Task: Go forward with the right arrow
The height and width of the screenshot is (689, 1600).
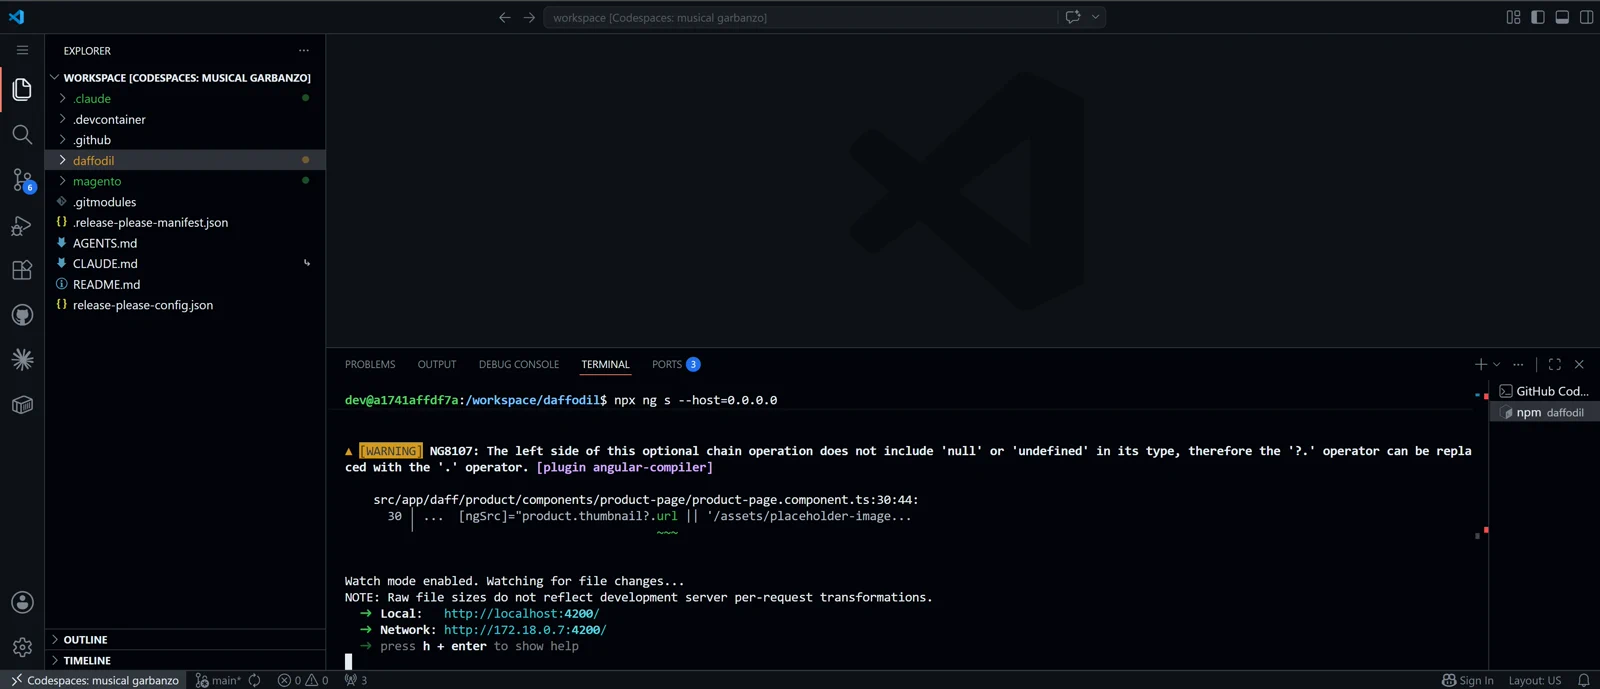Action: 529,17
